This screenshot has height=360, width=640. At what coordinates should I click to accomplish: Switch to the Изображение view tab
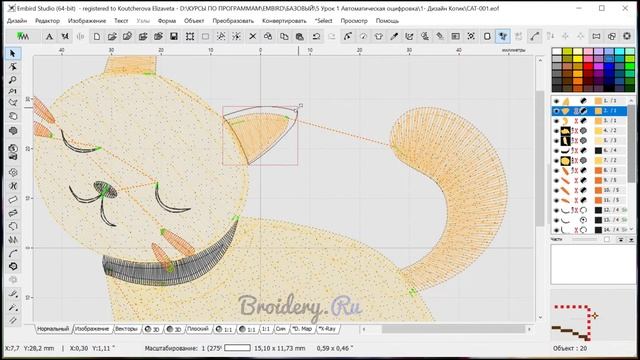pyautogui.click(x=92, y=329)
